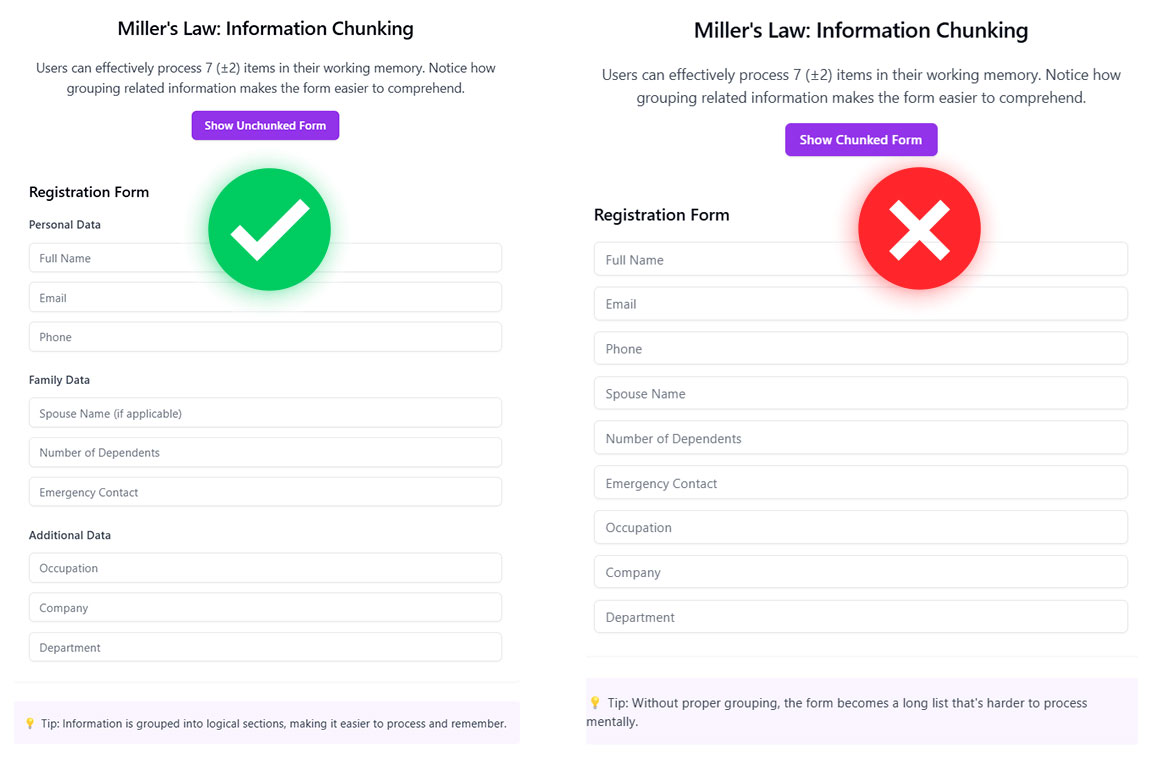Focus the Number of Dependents field under Family Data

265,453
